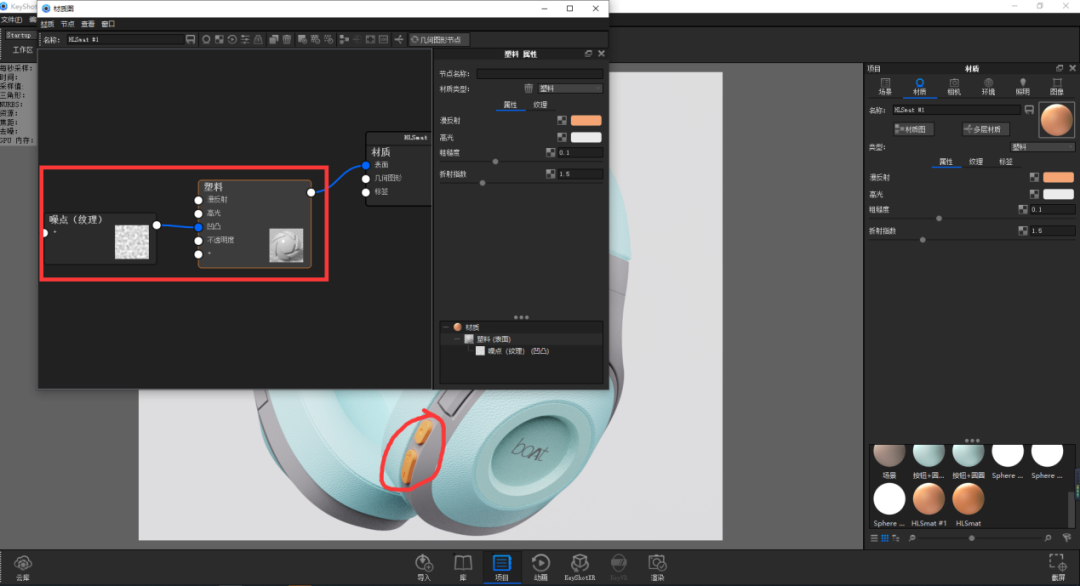1080x586 pixels.
Task: Open 云库 in the bottom toolbar
Action: [23, 568]
